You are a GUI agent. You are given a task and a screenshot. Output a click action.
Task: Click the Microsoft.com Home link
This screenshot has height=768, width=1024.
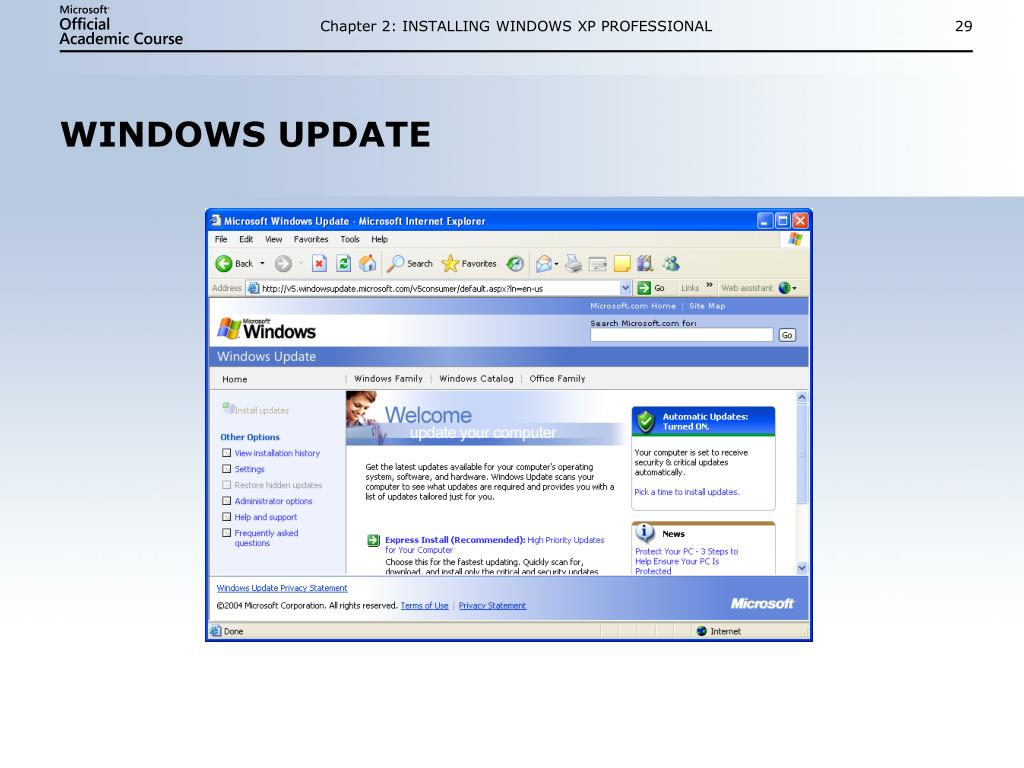tap(633, 306)
